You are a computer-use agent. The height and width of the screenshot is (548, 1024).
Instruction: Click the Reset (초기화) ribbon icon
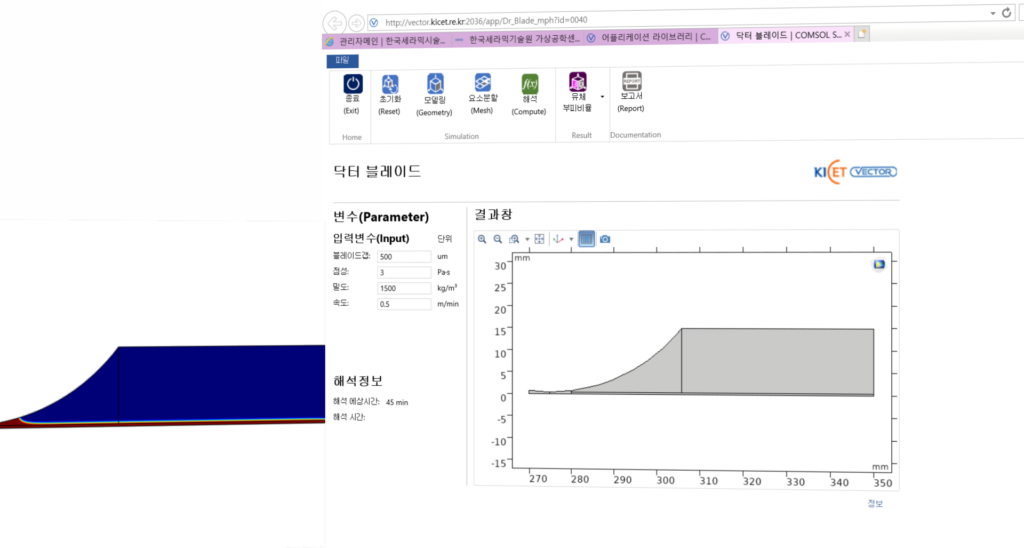click(x=389, y=84)
